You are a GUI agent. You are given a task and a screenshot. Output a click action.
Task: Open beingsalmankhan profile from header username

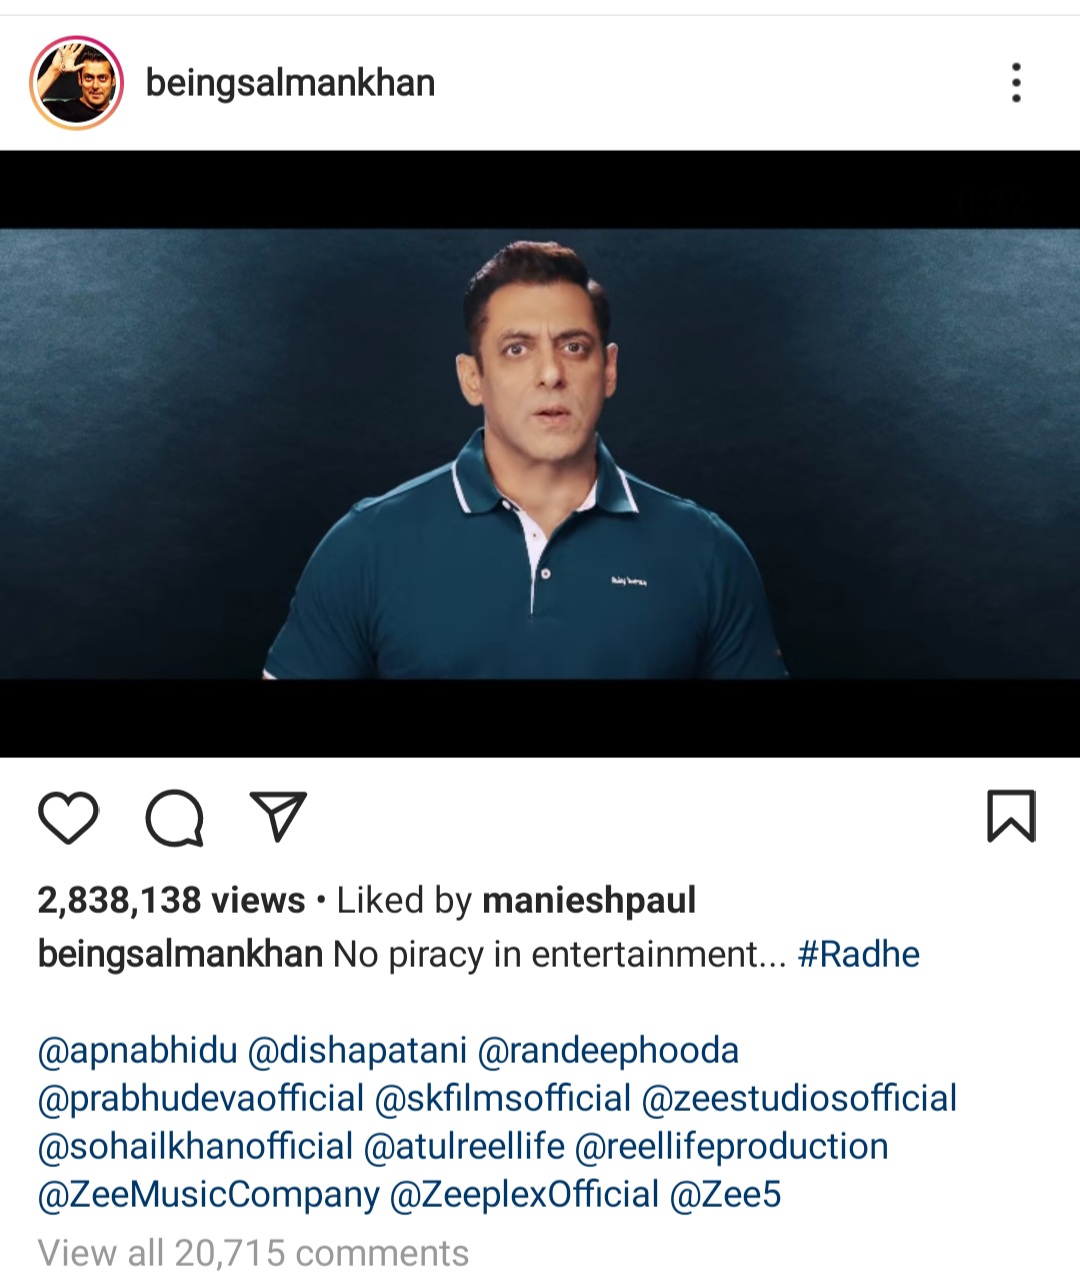(x=290, y=83)
